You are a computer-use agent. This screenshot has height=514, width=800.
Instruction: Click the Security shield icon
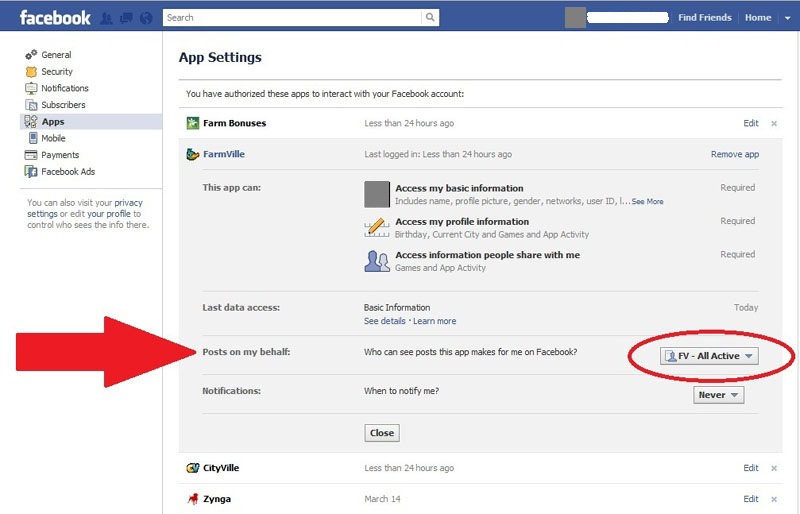31,71
